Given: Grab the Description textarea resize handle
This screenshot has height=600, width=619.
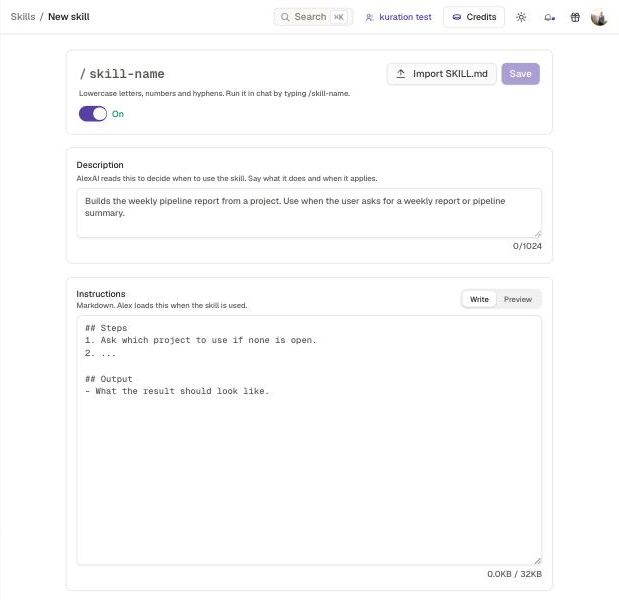Looking at the screenshot, I should [x=538, y=234].
